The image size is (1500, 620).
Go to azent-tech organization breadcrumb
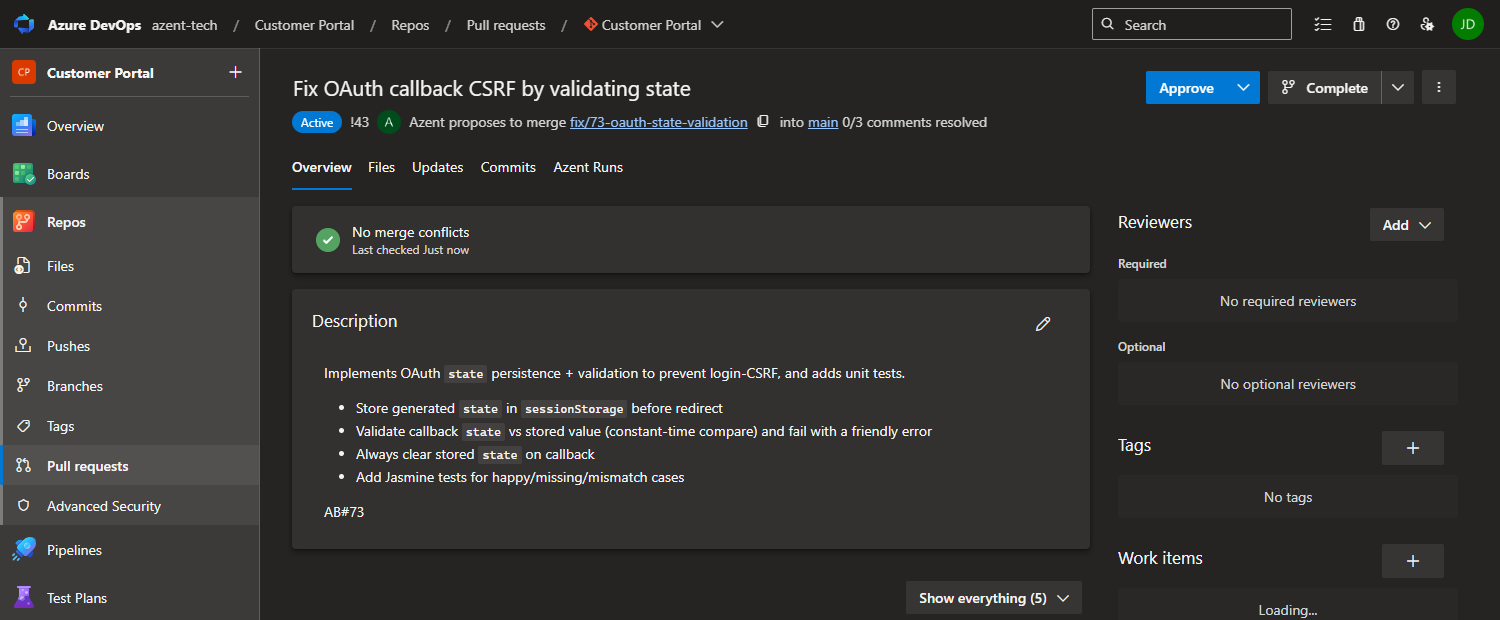pyautogui.click(x=185, y=25)
